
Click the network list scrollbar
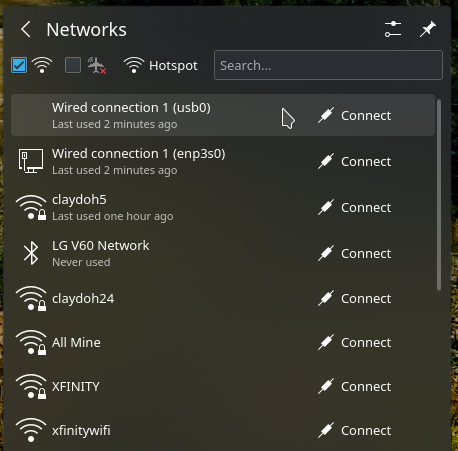pos(439,195)
